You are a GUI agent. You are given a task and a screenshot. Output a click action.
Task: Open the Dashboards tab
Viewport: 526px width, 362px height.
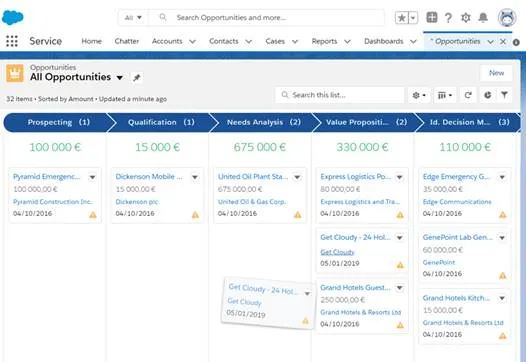[x=384, y=41]
